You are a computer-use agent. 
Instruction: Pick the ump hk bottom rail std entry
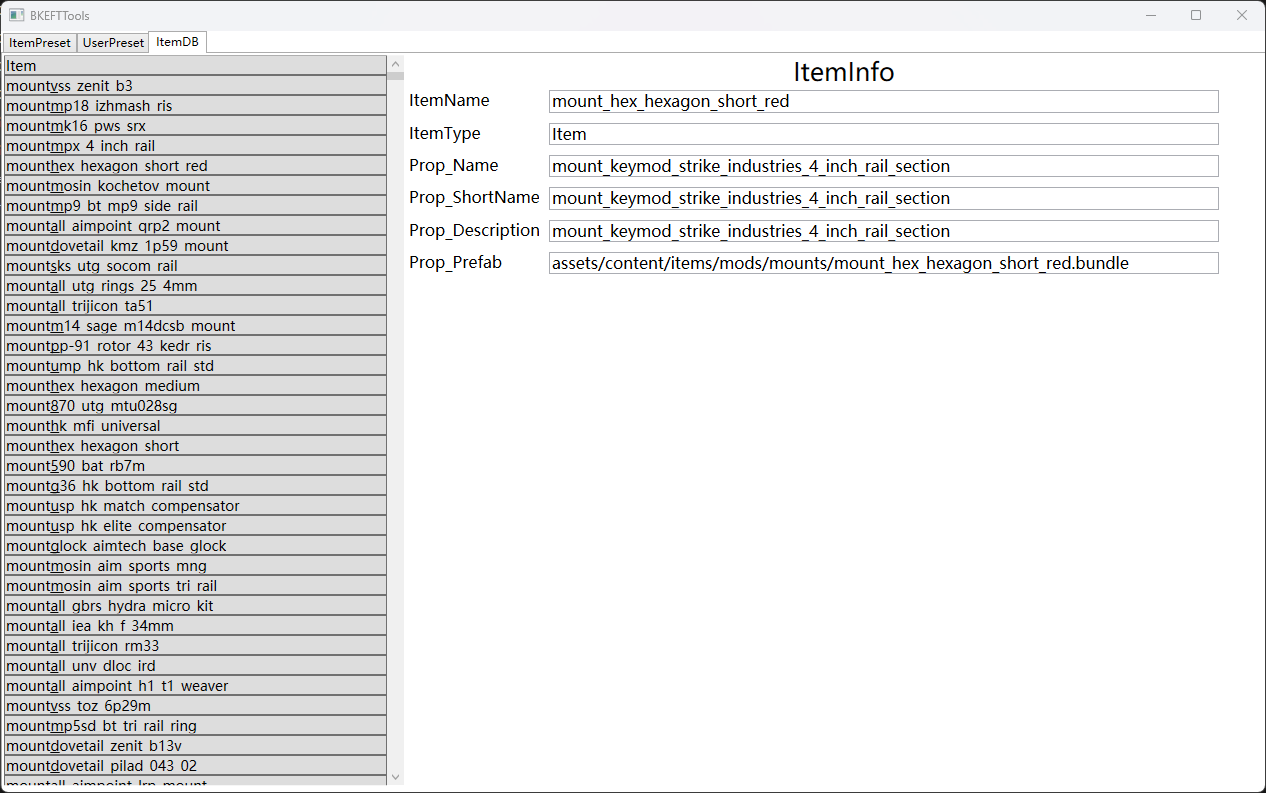195,366
